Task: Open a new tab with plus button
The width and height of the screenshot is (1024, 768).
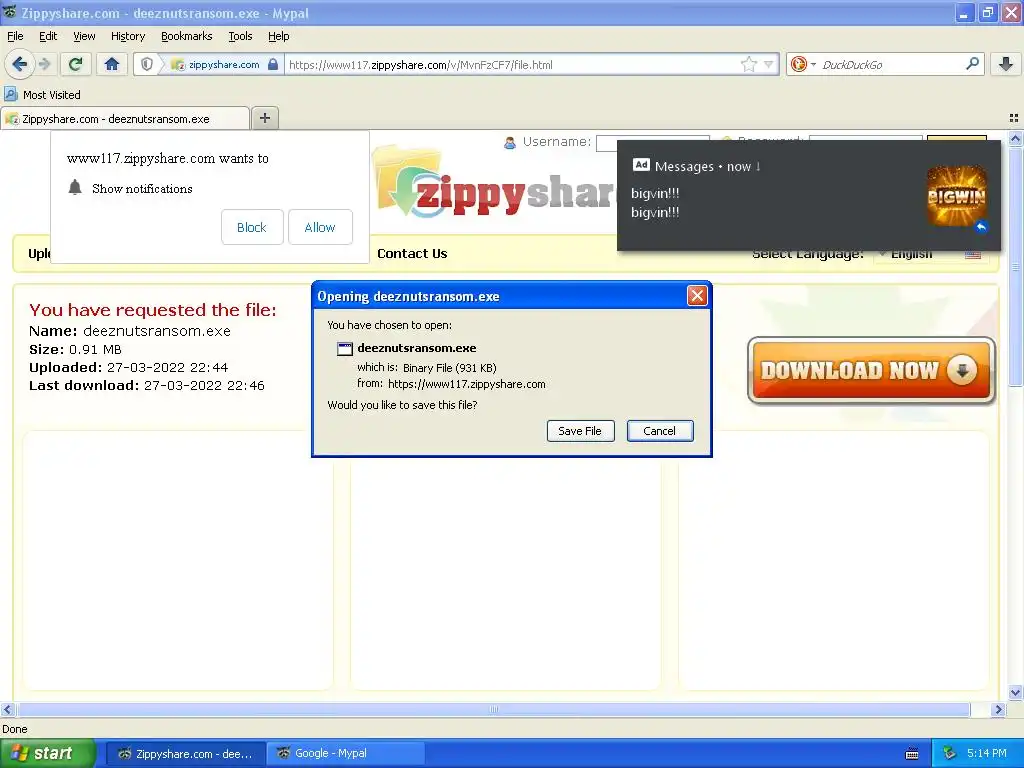Action: (264, 118)
